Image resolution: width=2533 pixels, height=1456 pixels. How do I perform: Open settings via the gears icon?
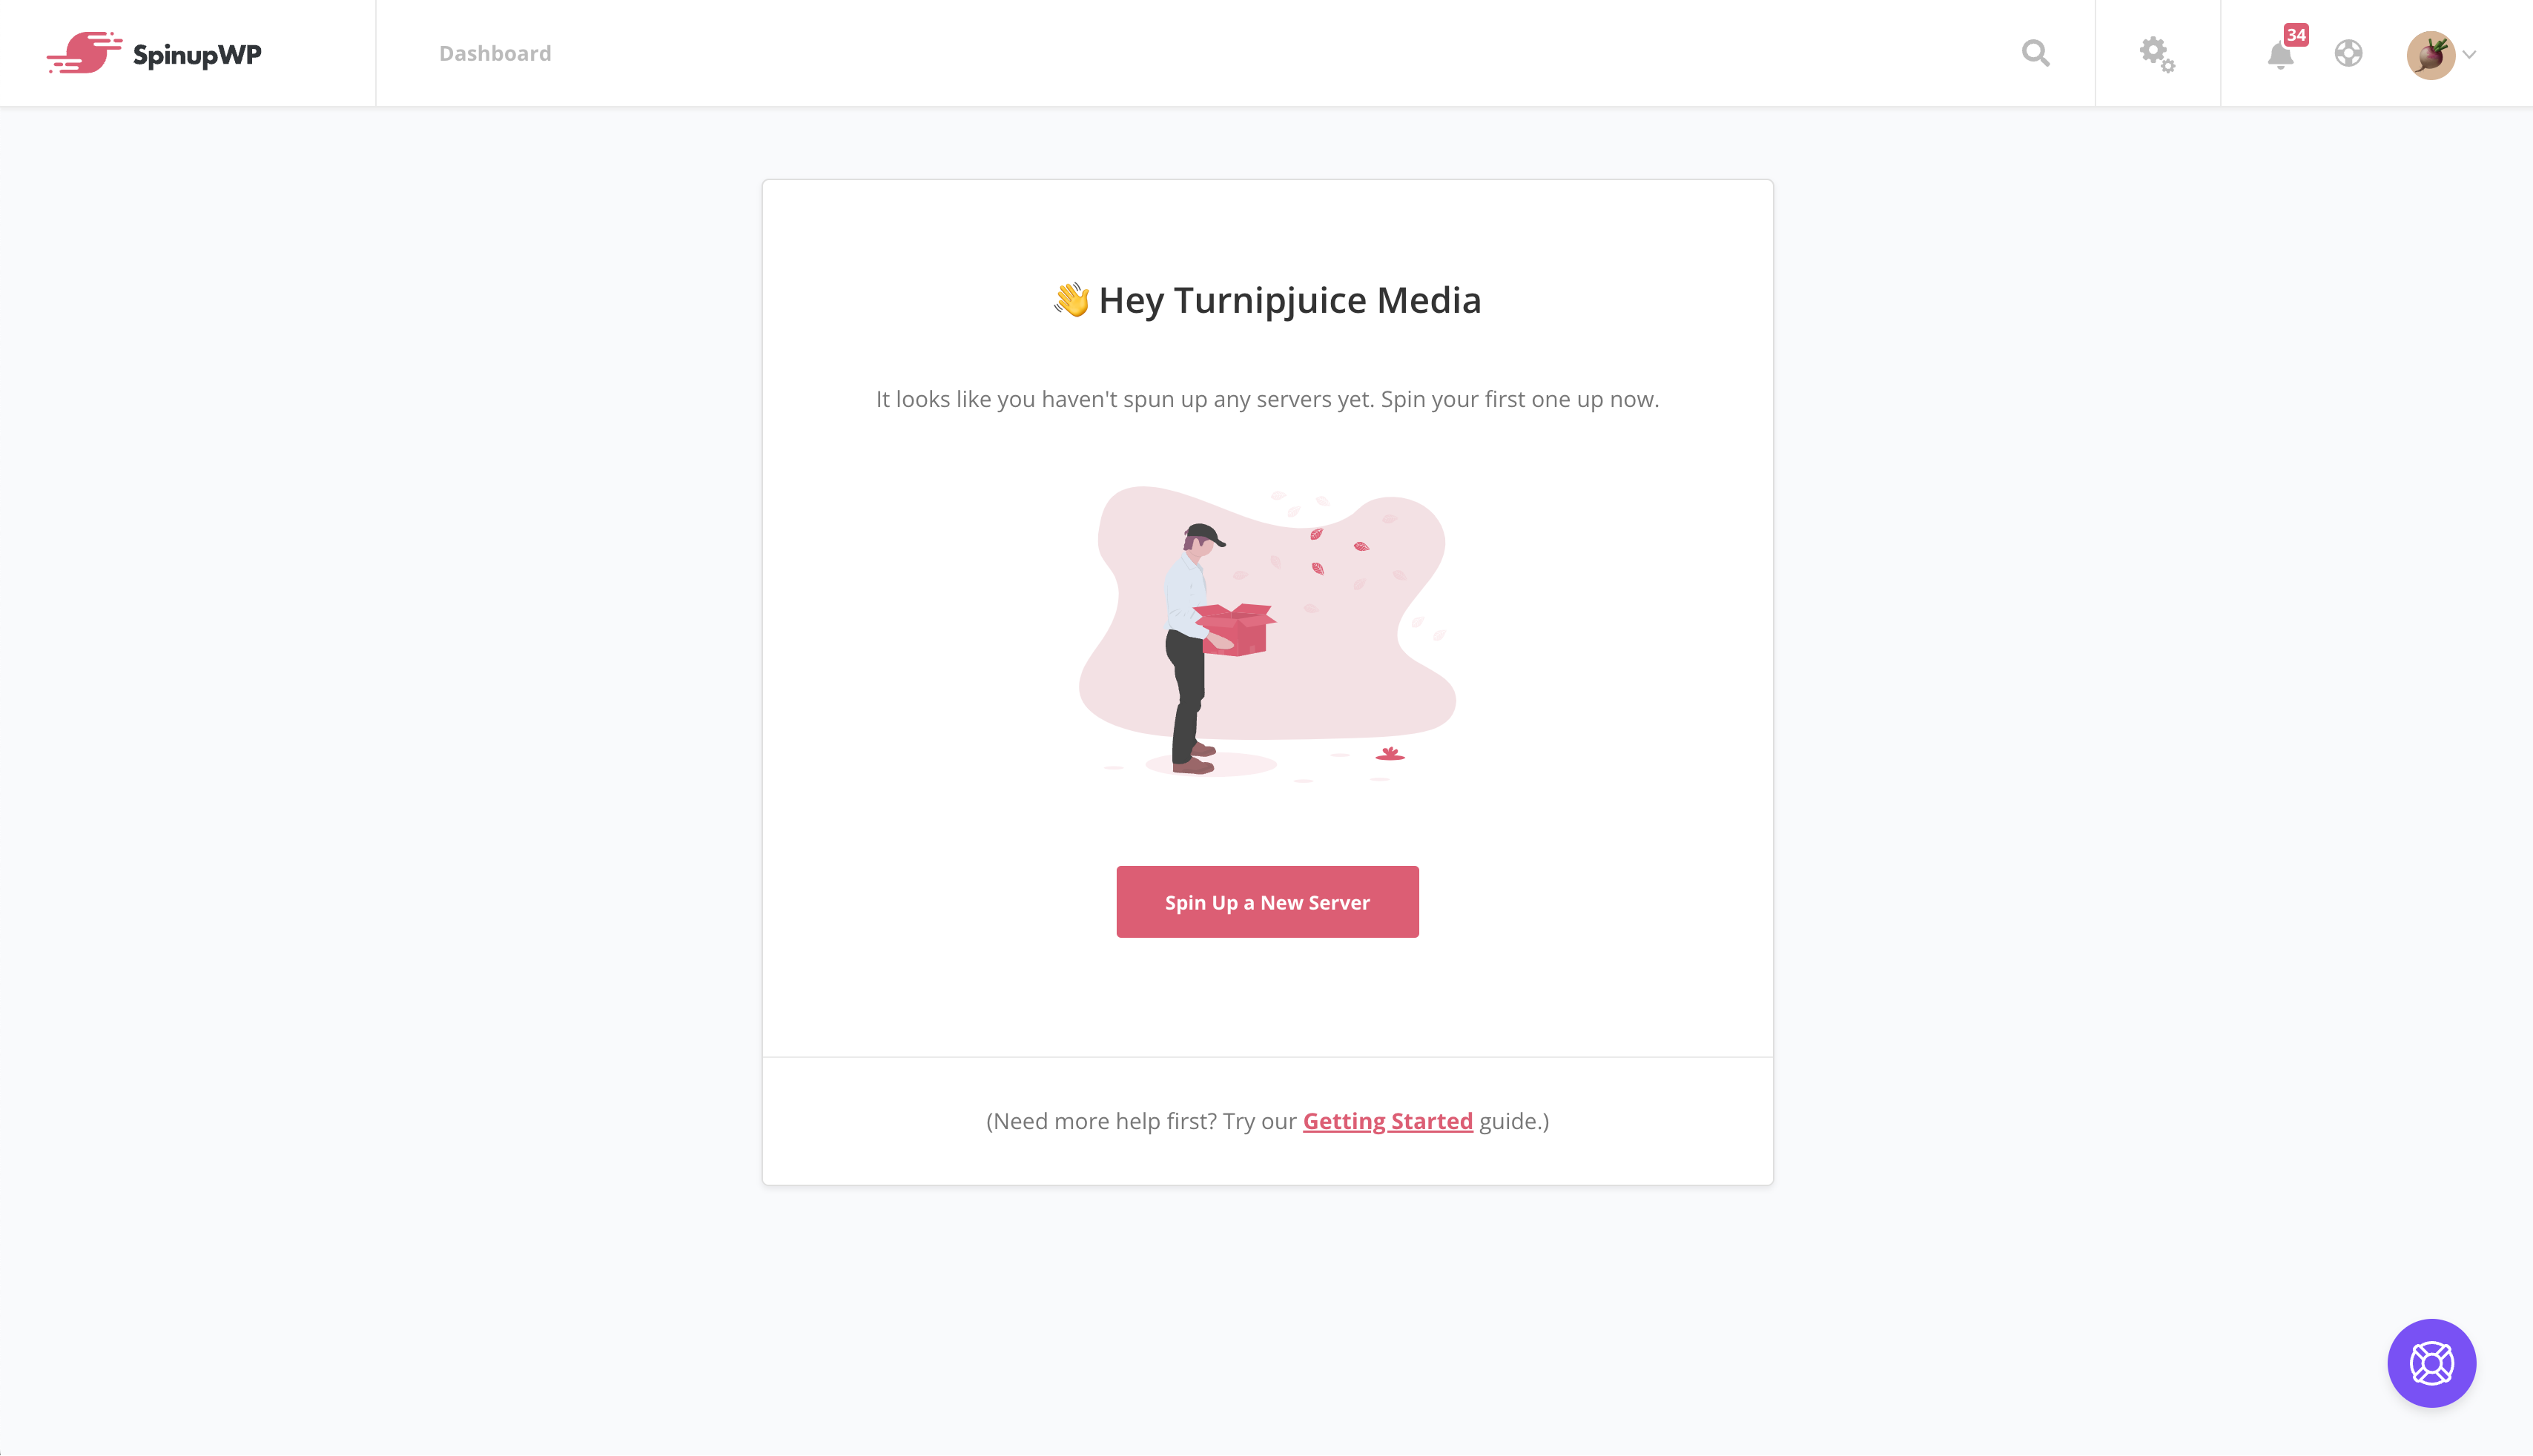click(2157, 54)
